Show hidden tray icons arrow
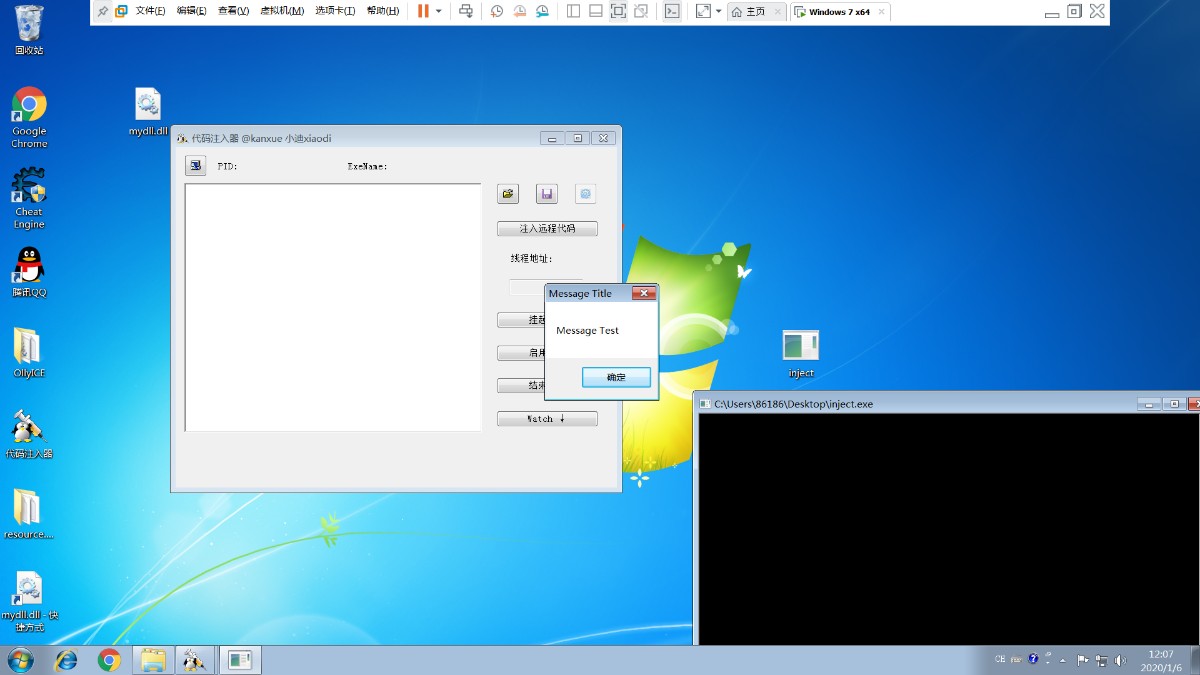1200x675 pixels. coord(1062,660)
